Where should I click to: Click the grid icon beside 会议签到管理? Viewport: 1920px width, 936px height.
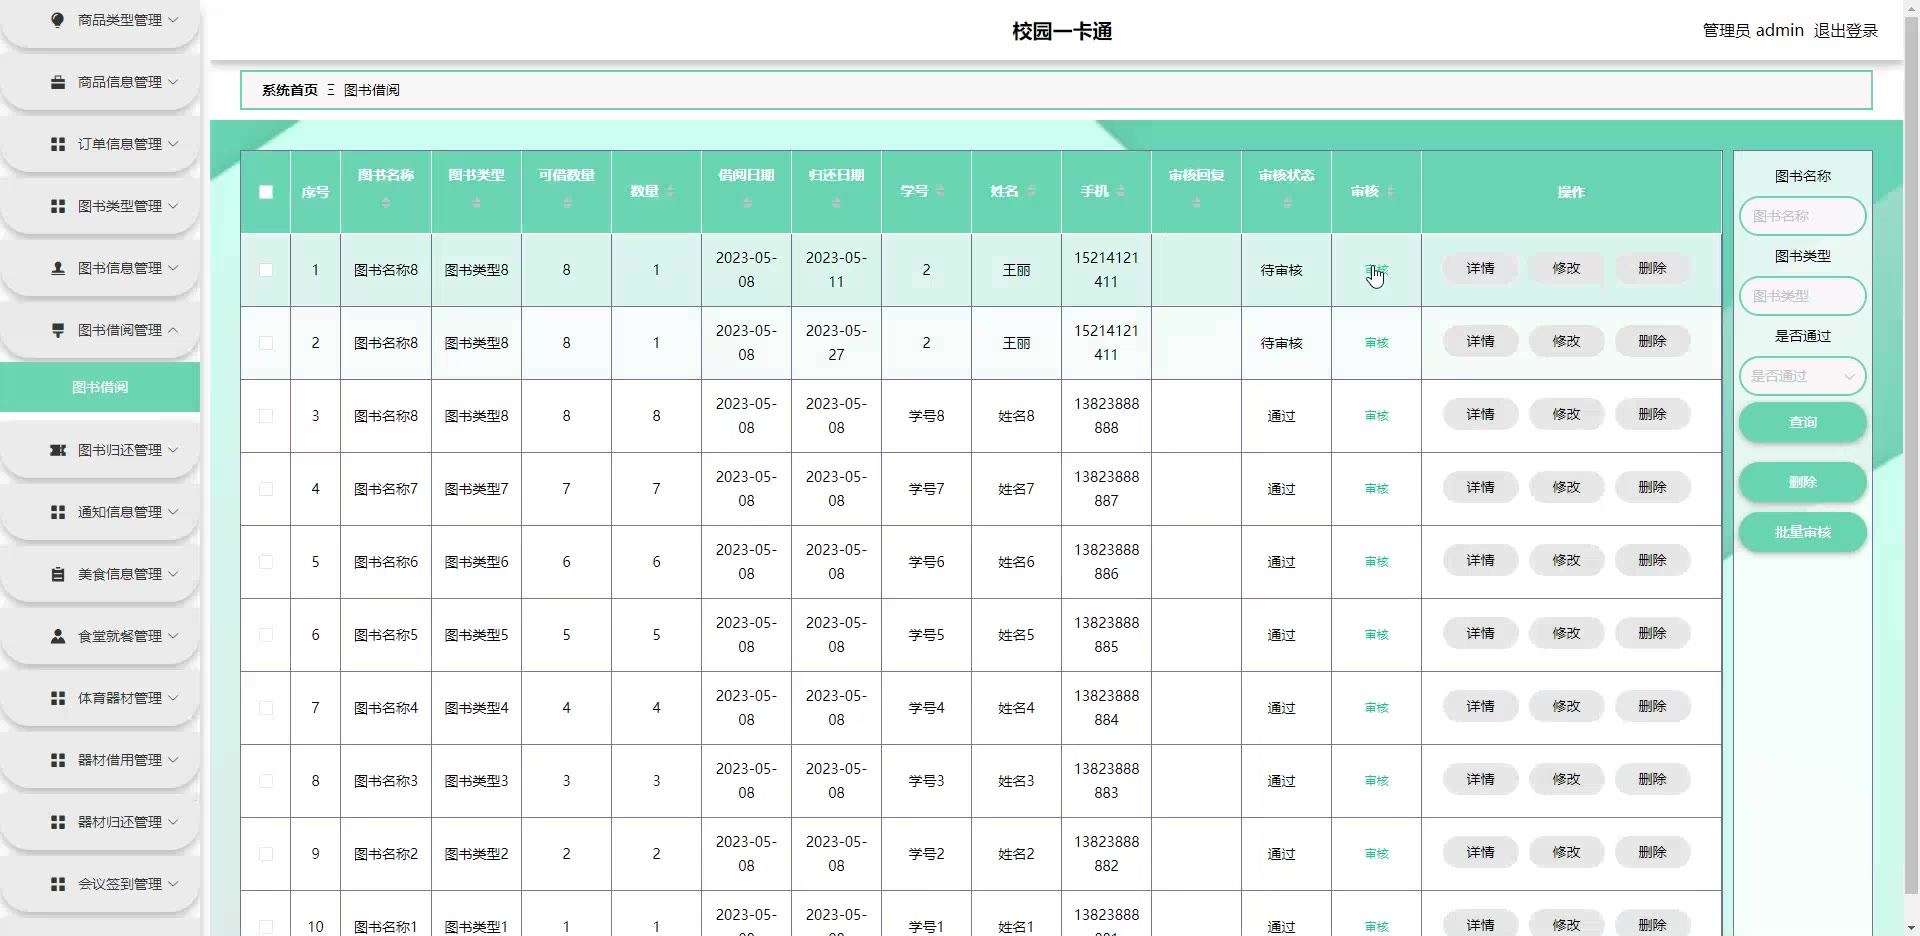click(x=58, y=884)
